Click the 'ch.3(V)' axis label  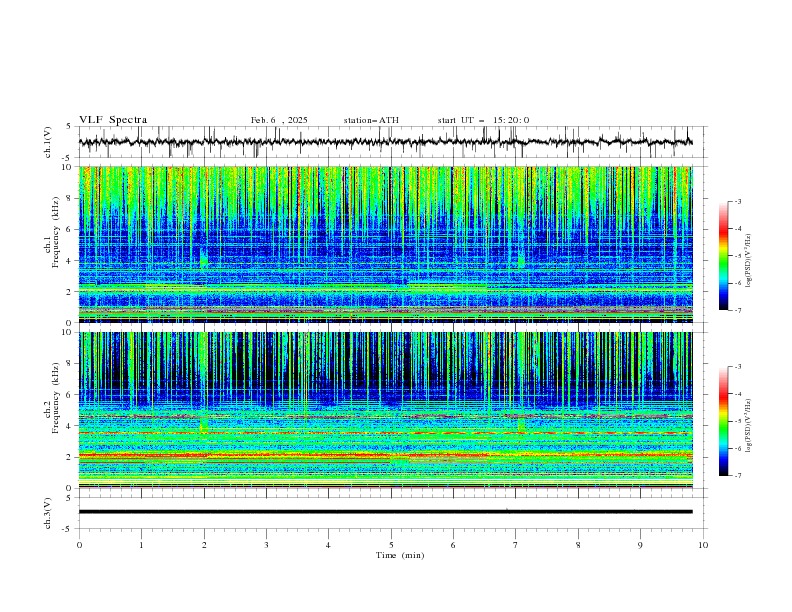(48, 513)
